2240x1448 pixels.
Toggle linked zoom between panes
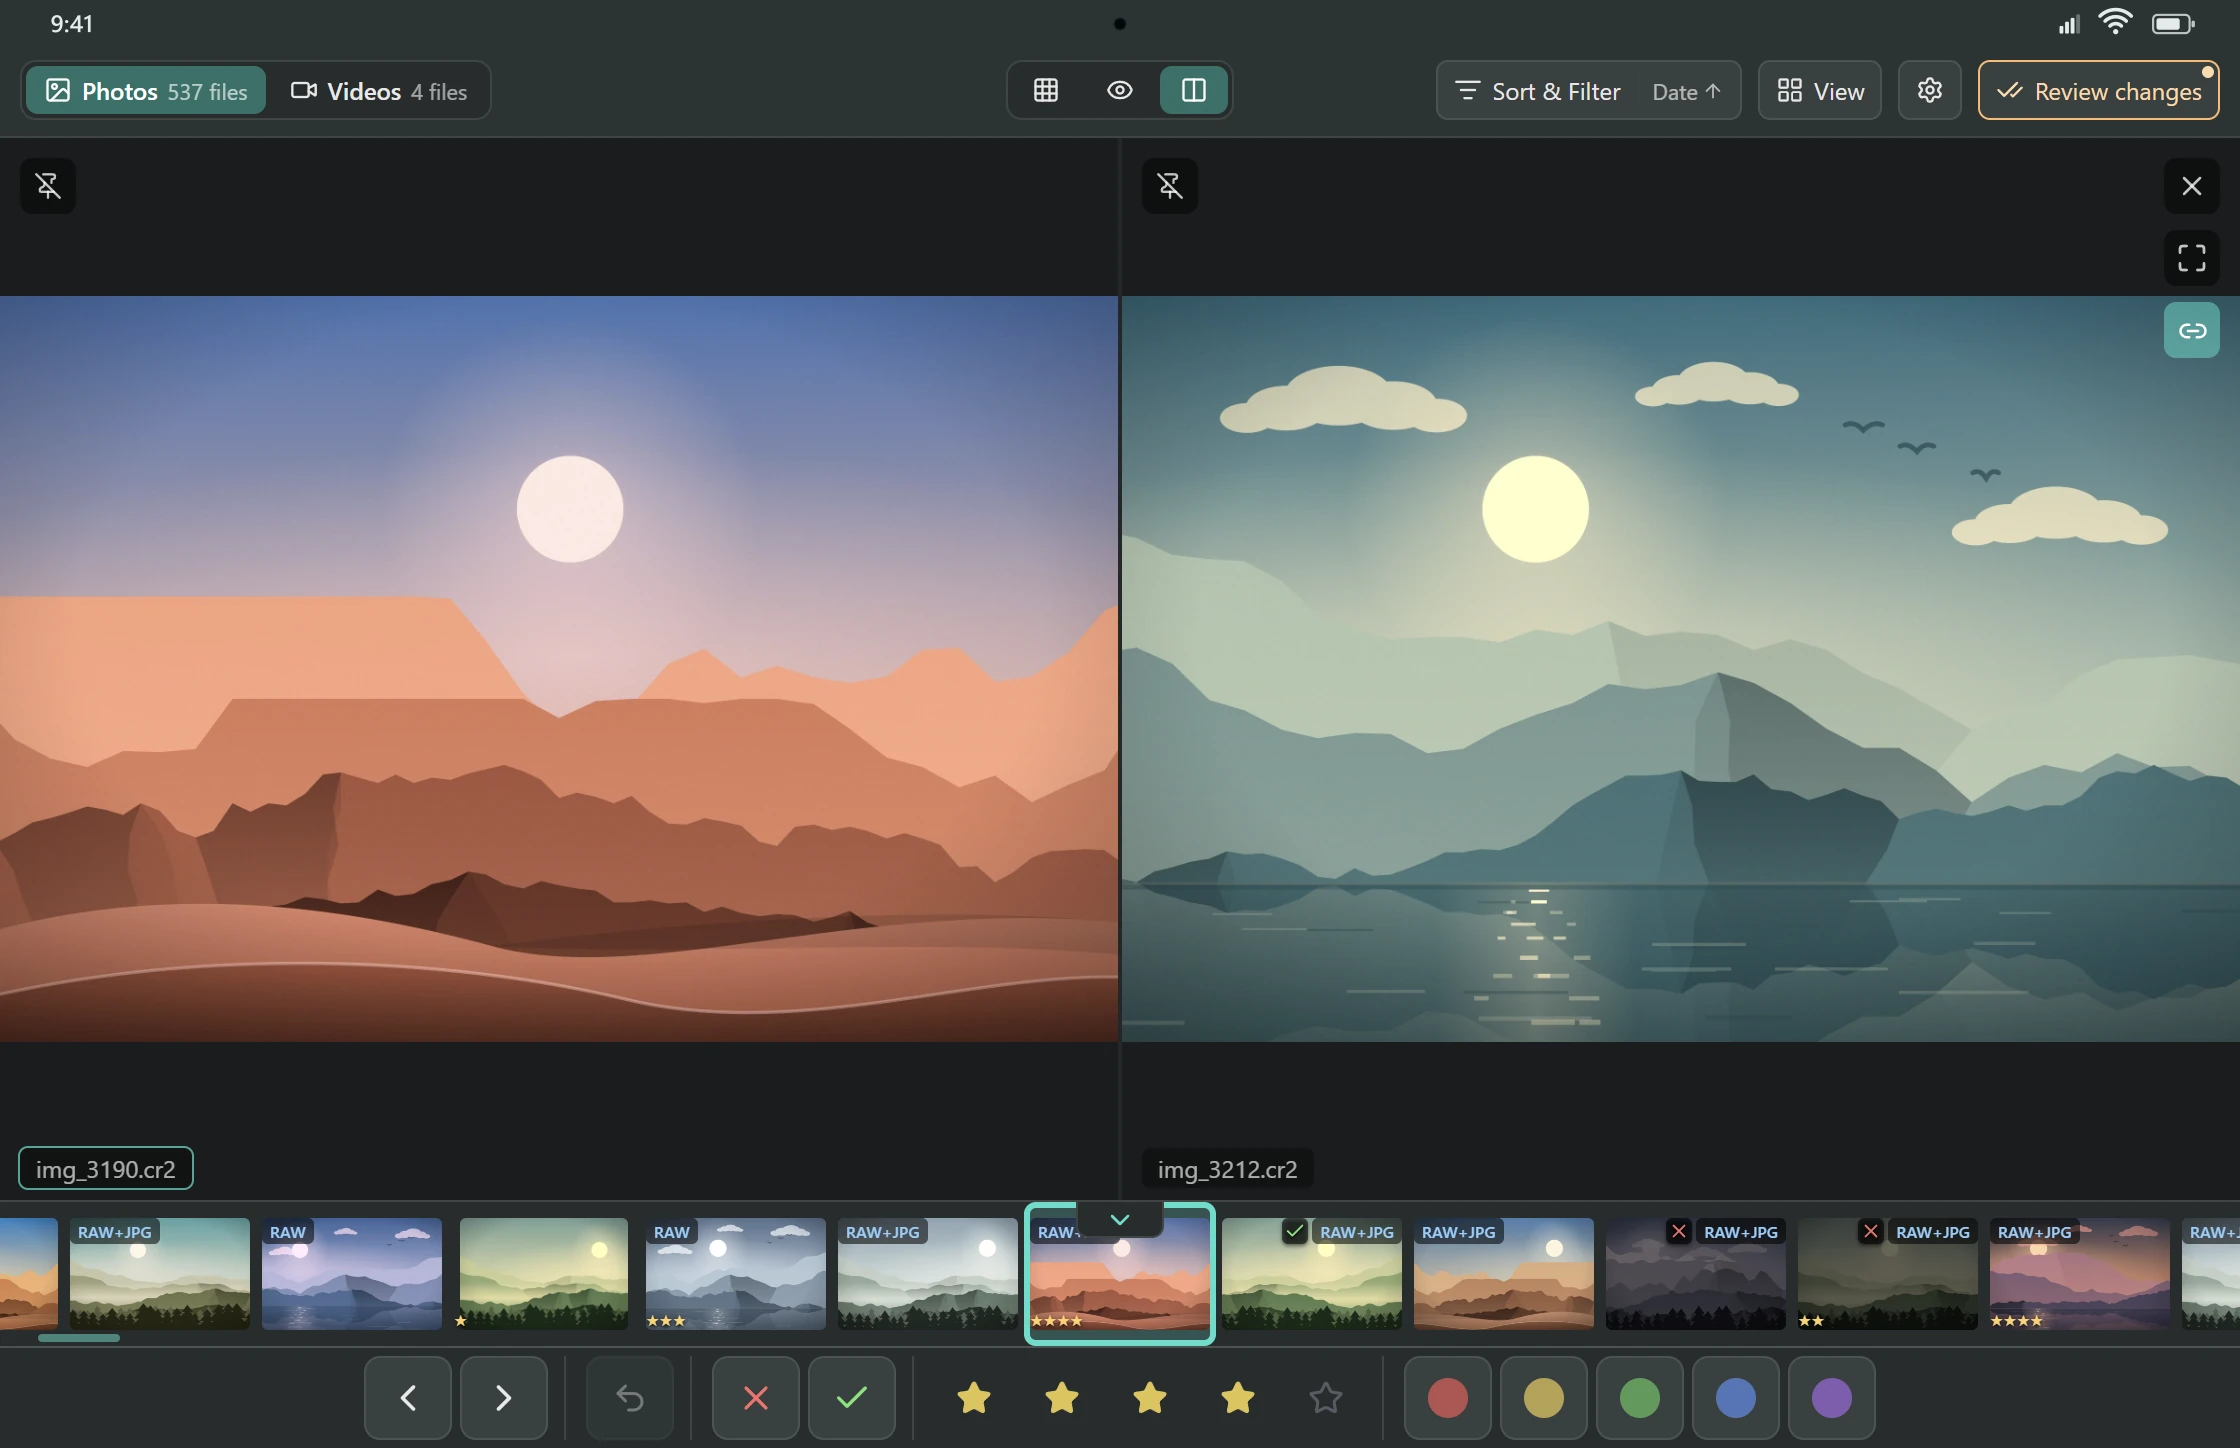(2192, 330)
